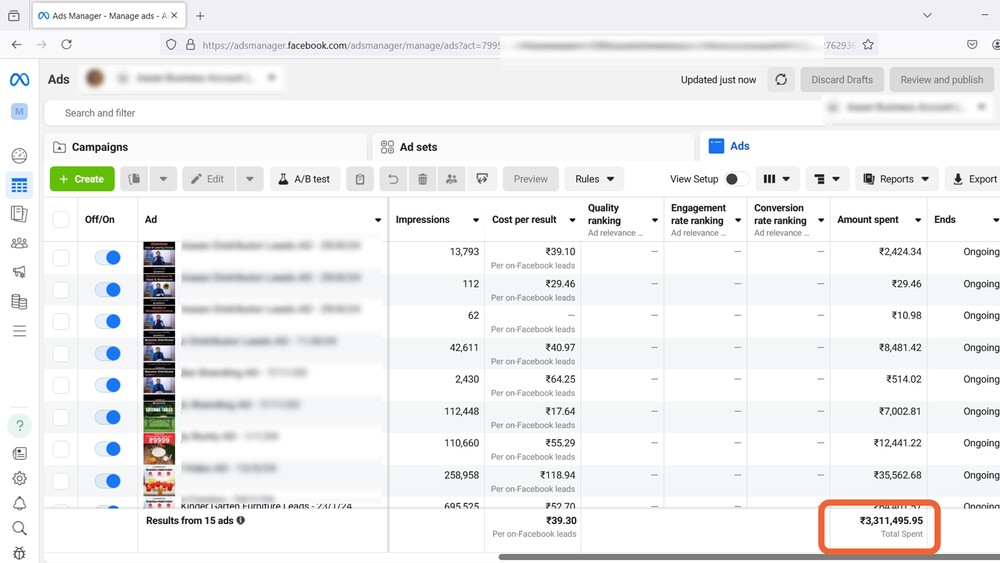The width and height of the screenshot is (1000, 563).
Task: Open the Audiences people icon in sidebar
Action: (x=19, y=243)
